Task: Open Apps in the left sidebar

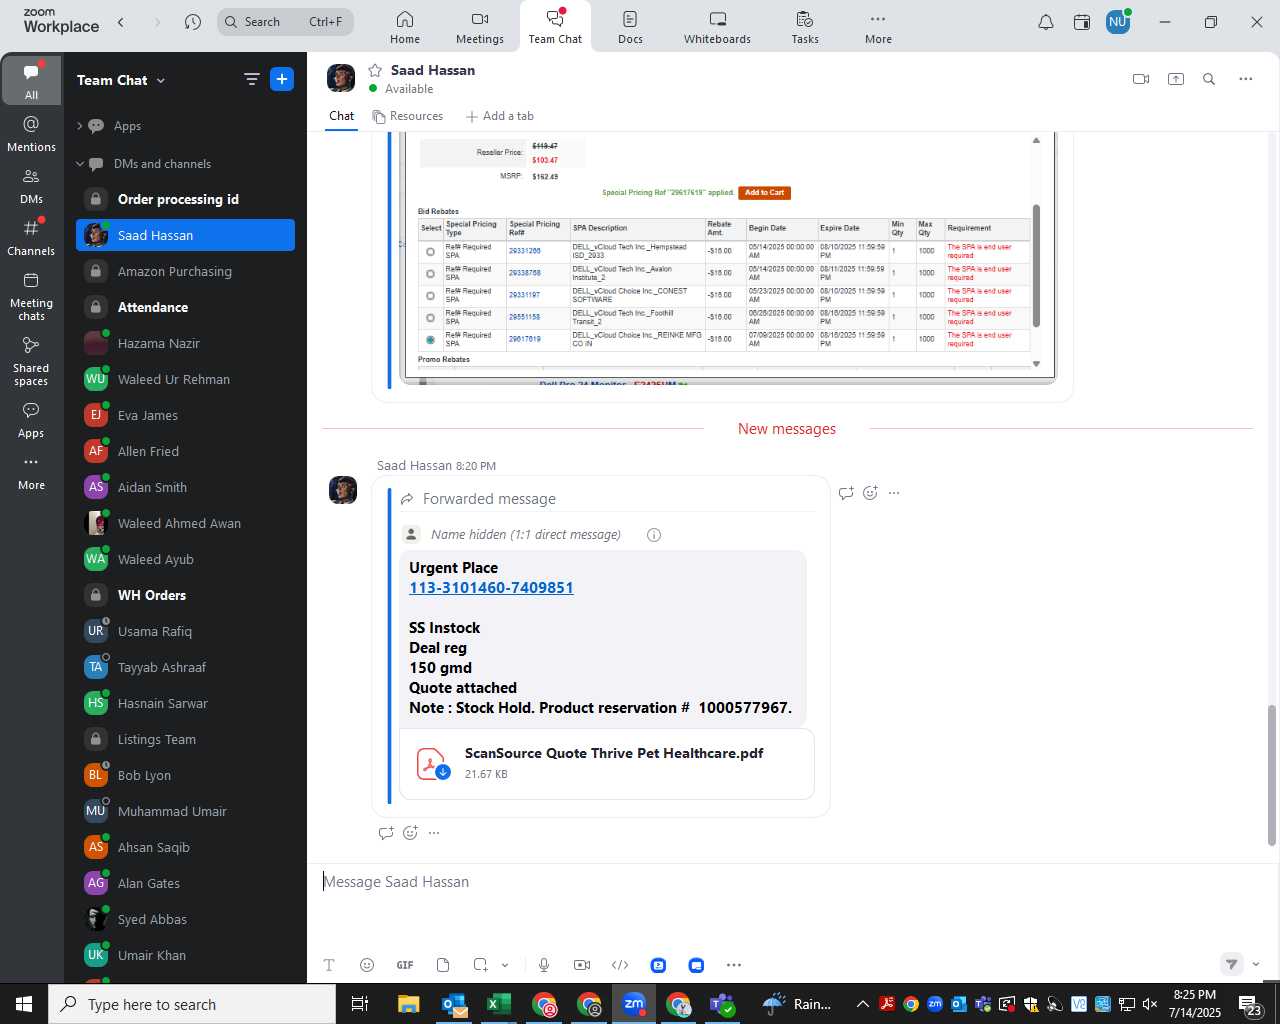Action: click(x=31, y=420)
